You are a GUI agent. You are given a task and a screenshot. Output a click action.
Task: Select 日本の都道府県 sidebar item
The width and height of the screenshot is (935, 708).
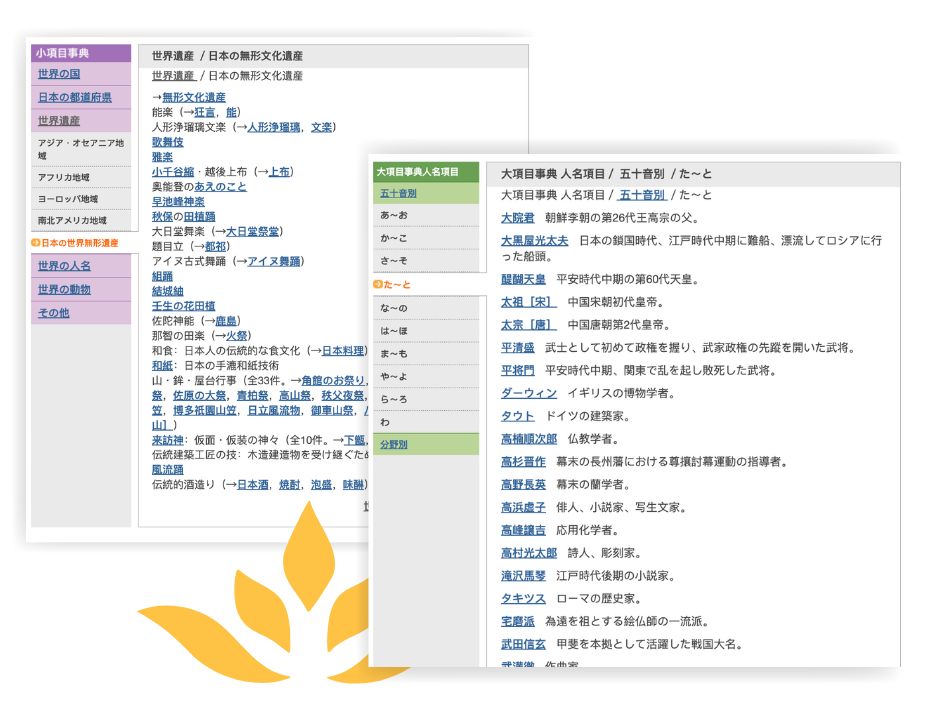tap(74, 98)
